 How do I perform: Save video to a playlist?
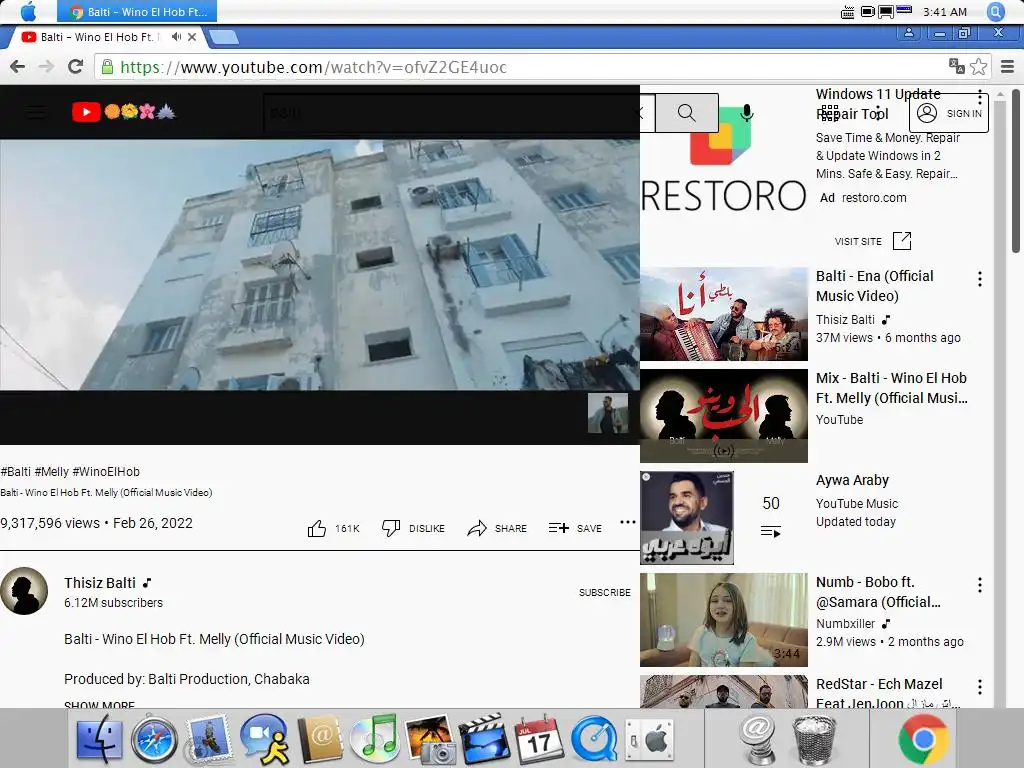pos(575,528)
